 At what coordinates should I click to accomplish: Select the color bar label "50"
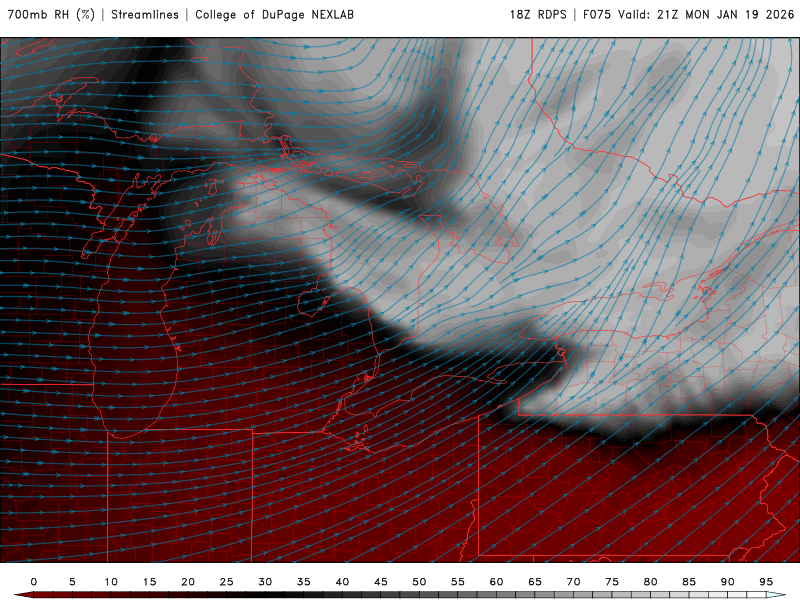[x=419, y=582]
